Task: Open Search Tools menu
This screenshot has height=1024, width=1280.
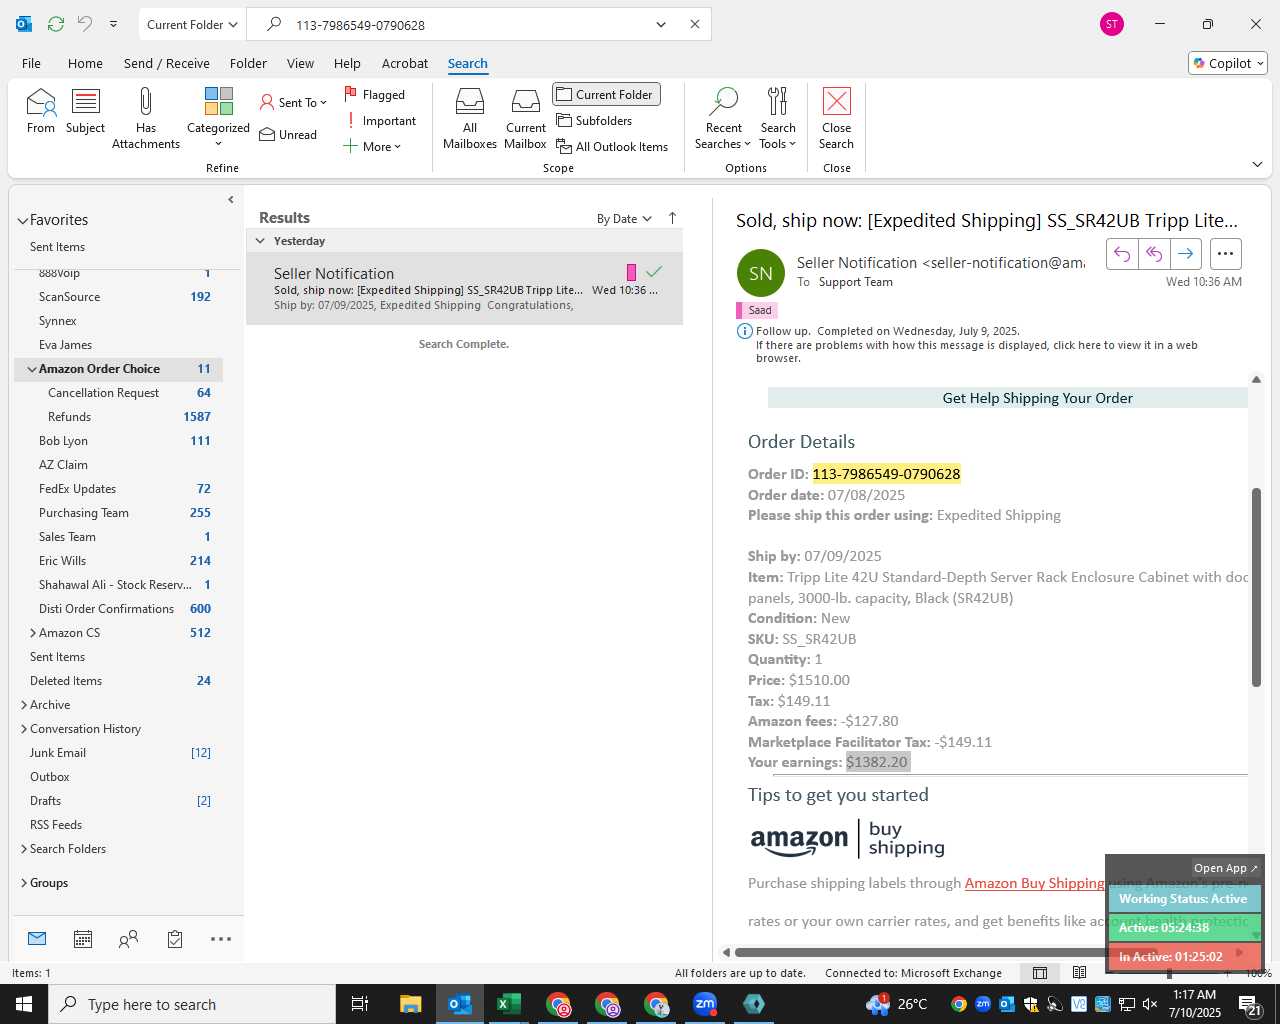Action: [778, 118]
